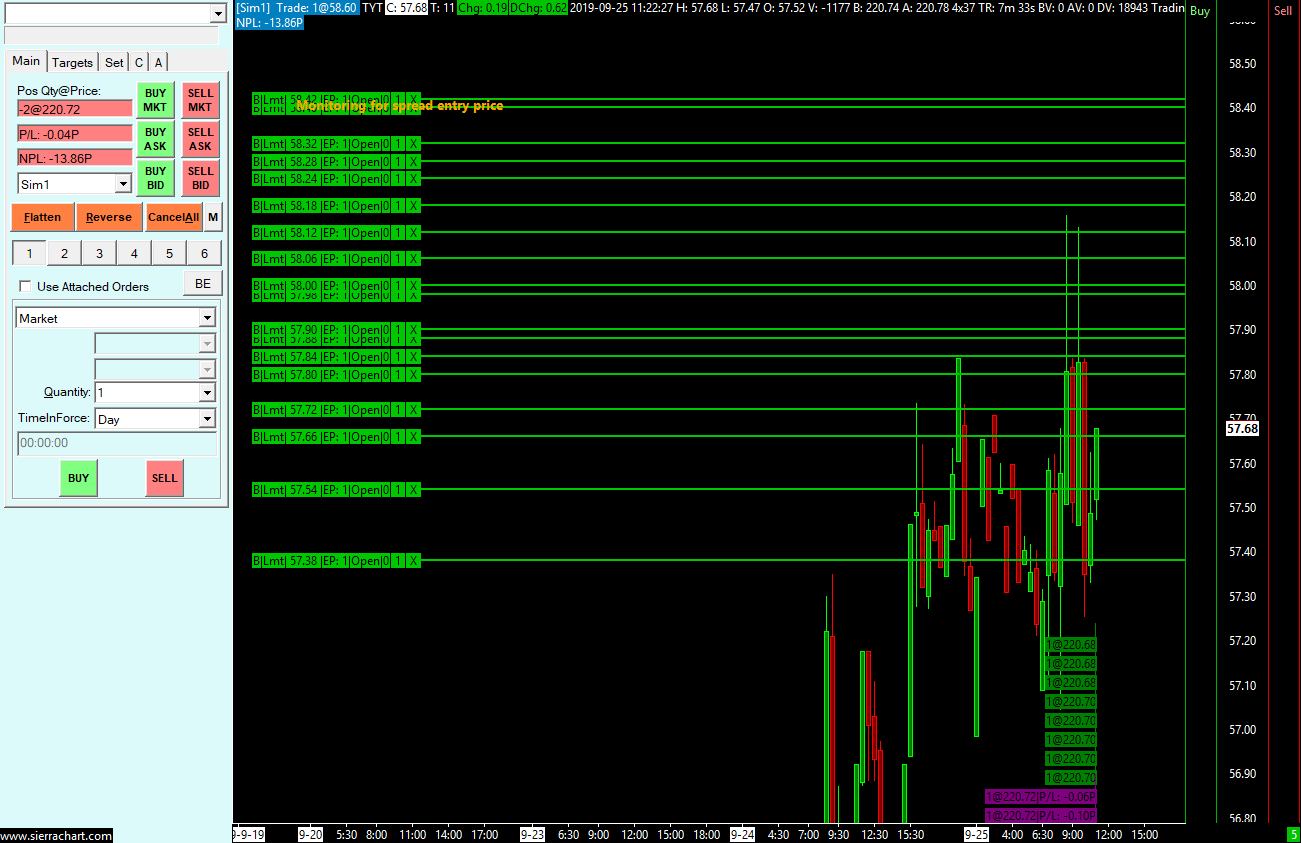Cancel the 58.06 buy limit via its X

click(x=414, y=259)
